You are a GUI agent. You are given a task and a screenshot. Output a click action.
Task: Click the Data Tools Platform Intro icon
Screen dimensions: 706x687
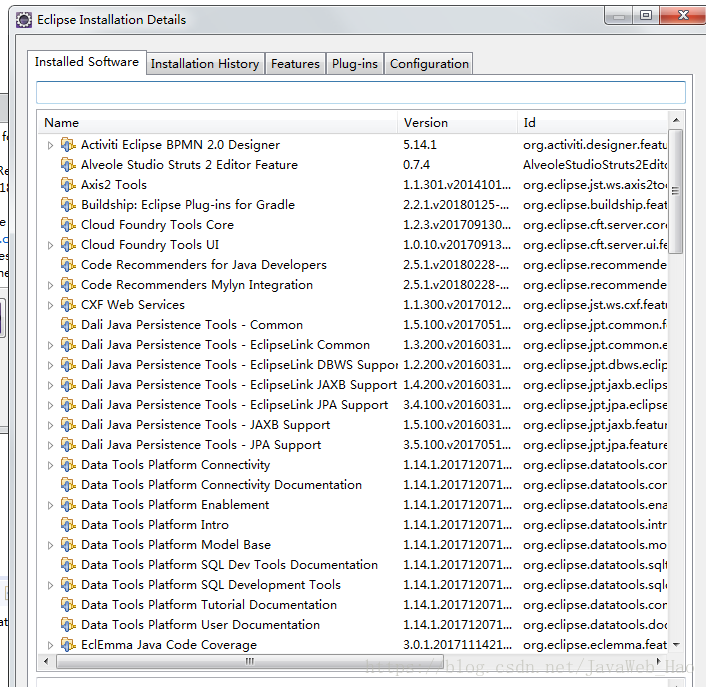68,525
